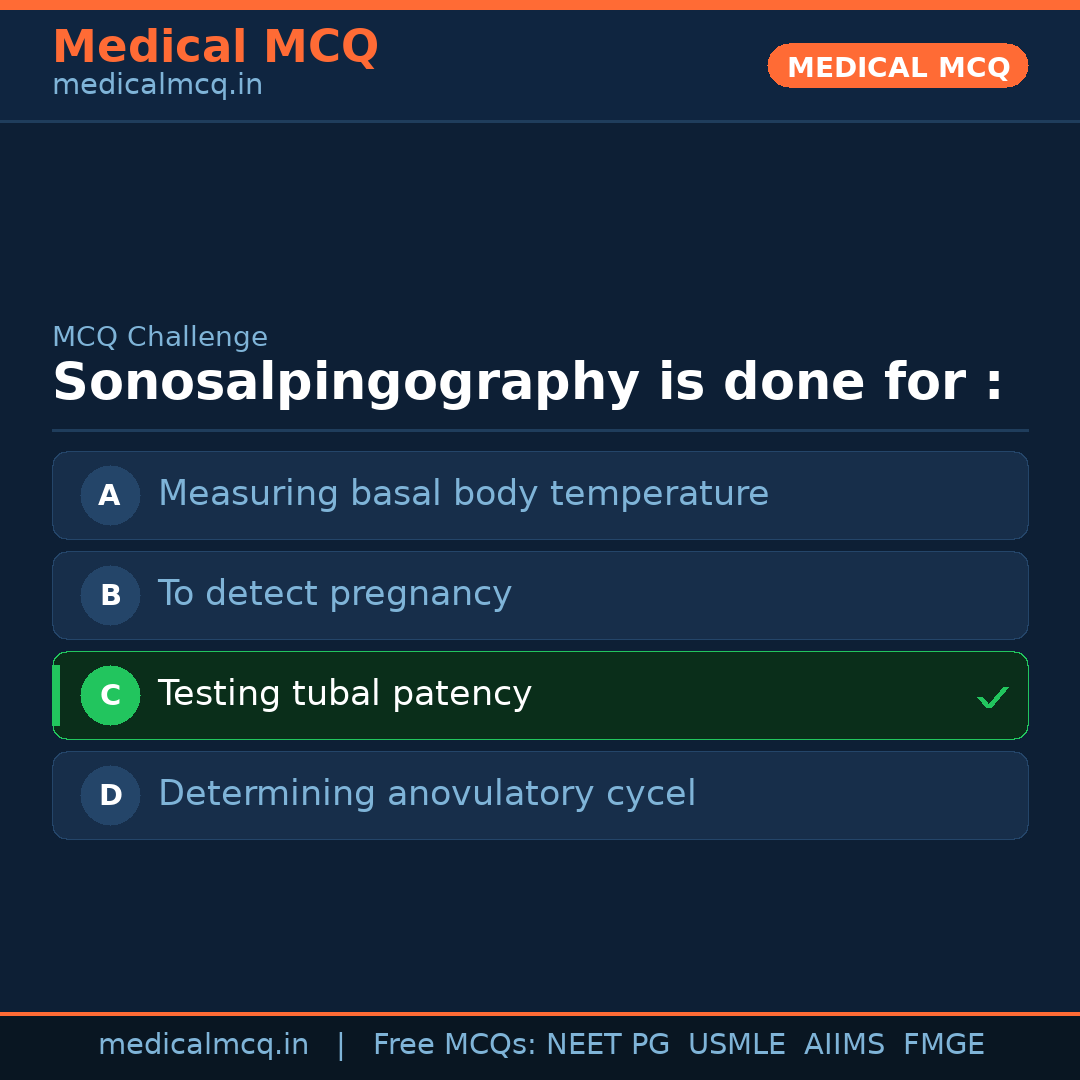This screenshot has height=1080, width=1080.
Task: Click the green checkmark icon
Action: [x=992, y=697]
